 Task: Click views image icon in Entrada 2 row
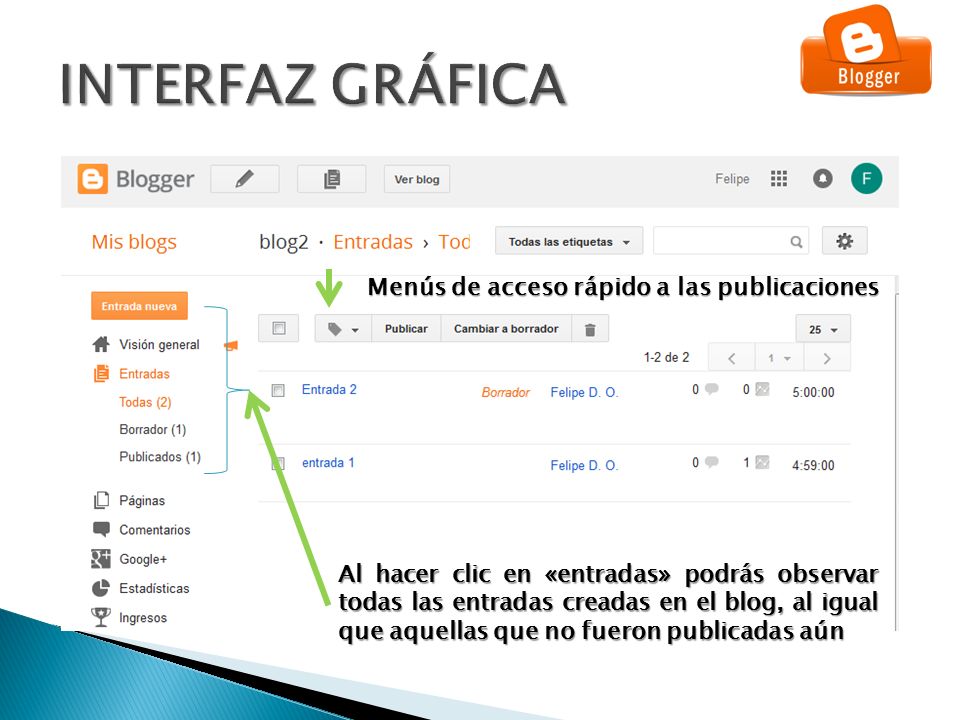point(762,389)
